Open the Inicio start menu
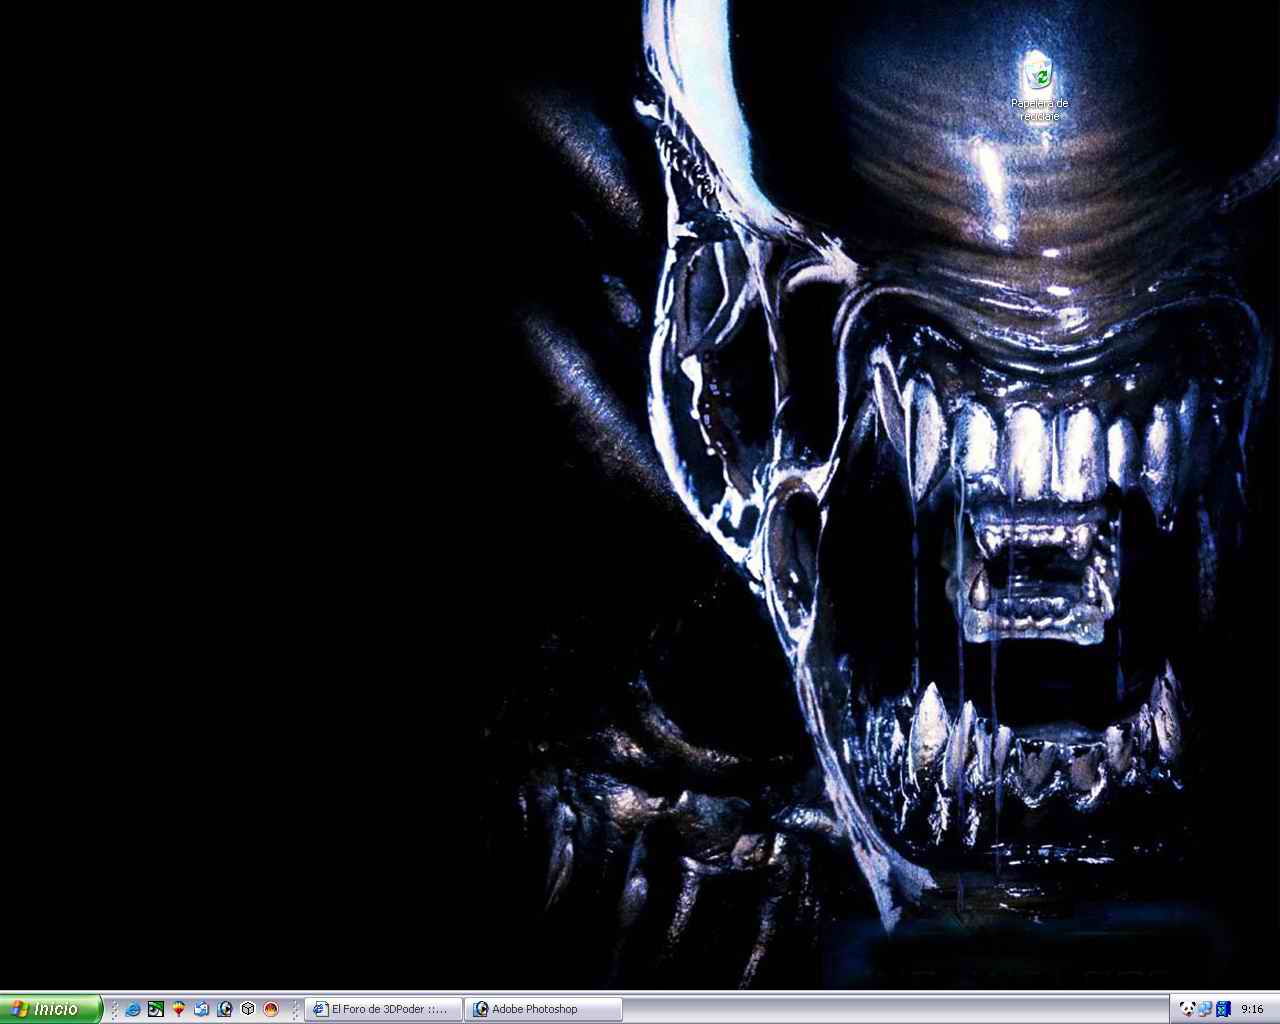Viewport: 1280px width, 1024px height. pos(50,1009)
